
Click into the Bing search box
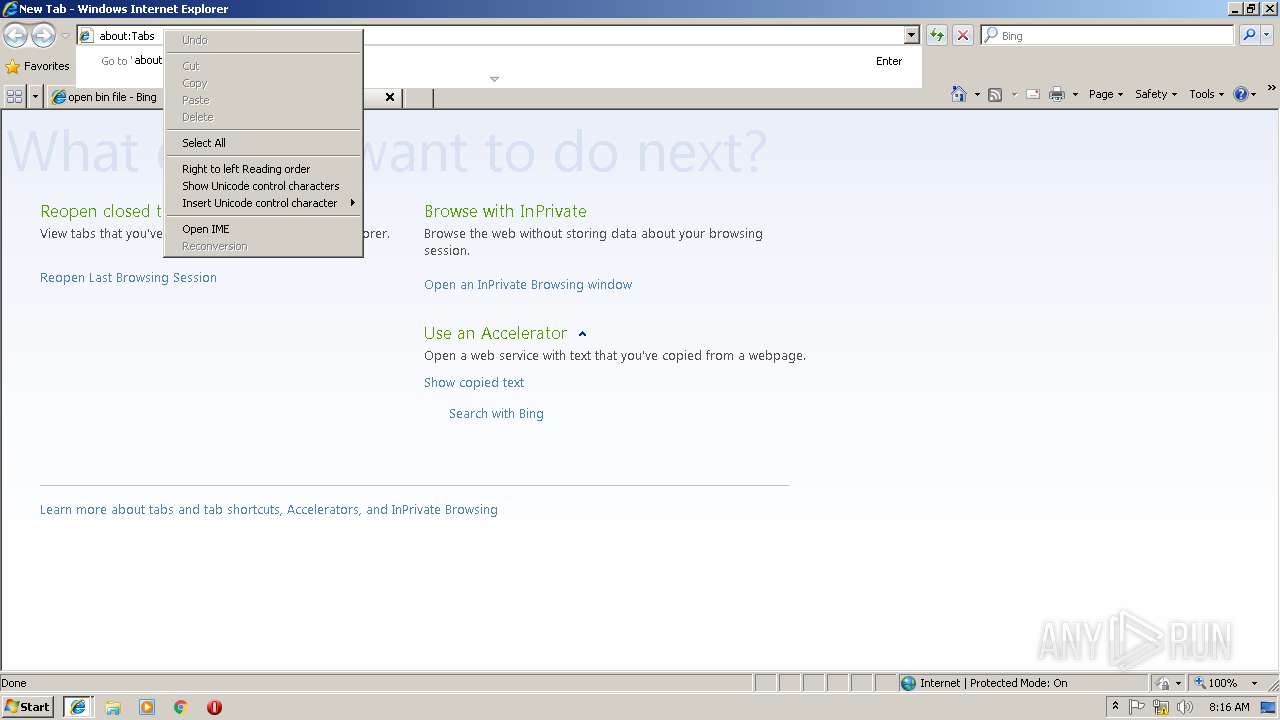point(1107,35)
